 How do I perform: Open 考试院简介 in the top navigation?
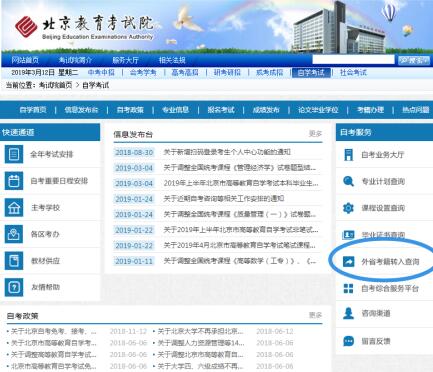(x=75, y=60)
